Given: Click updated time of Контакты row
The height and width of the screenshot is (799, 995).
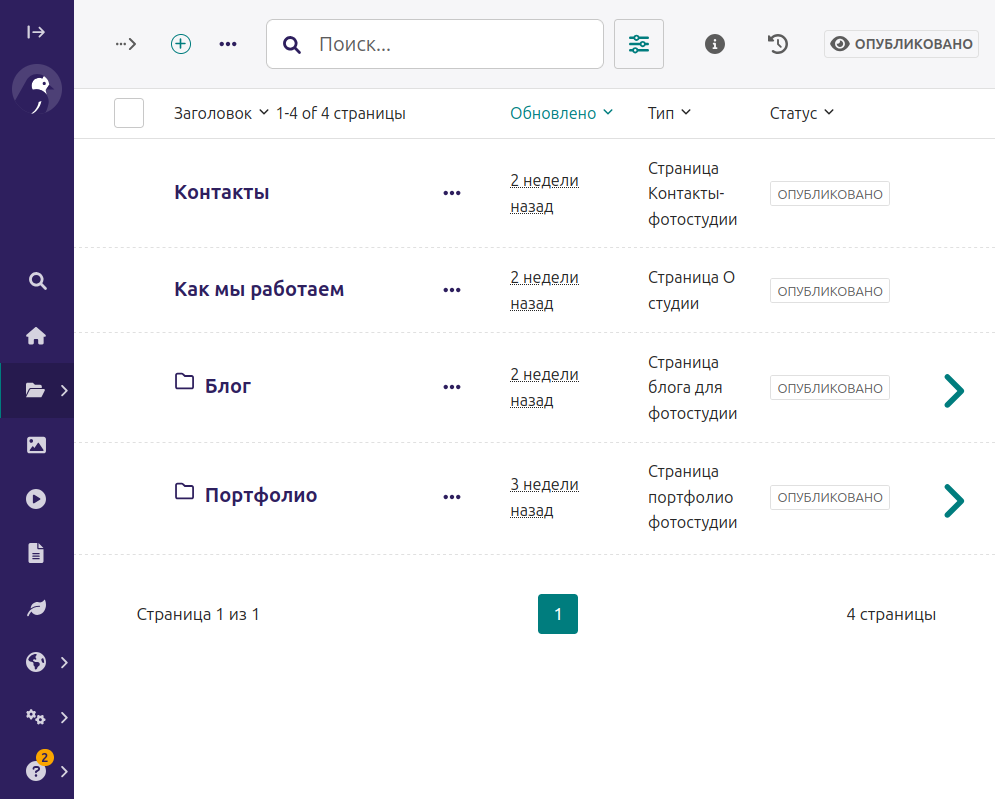Looking at the screenshot, I should pos(544,194).
